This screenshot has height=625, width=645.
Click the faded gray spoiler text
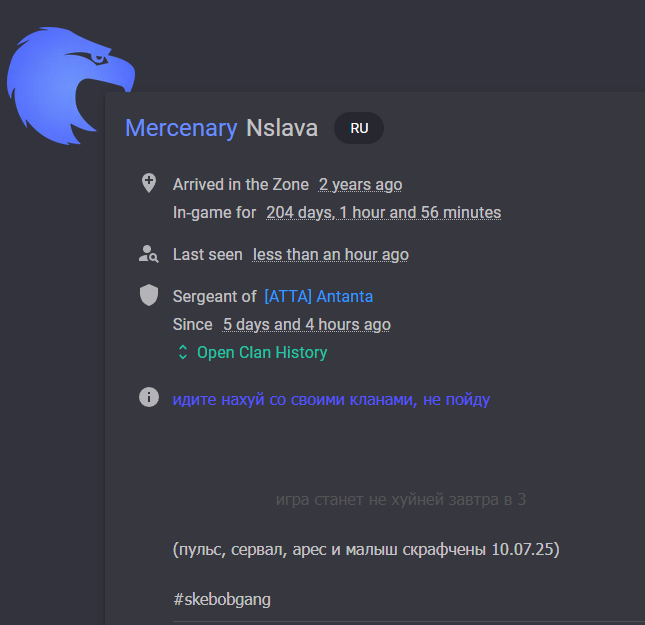tap(401, 500)
